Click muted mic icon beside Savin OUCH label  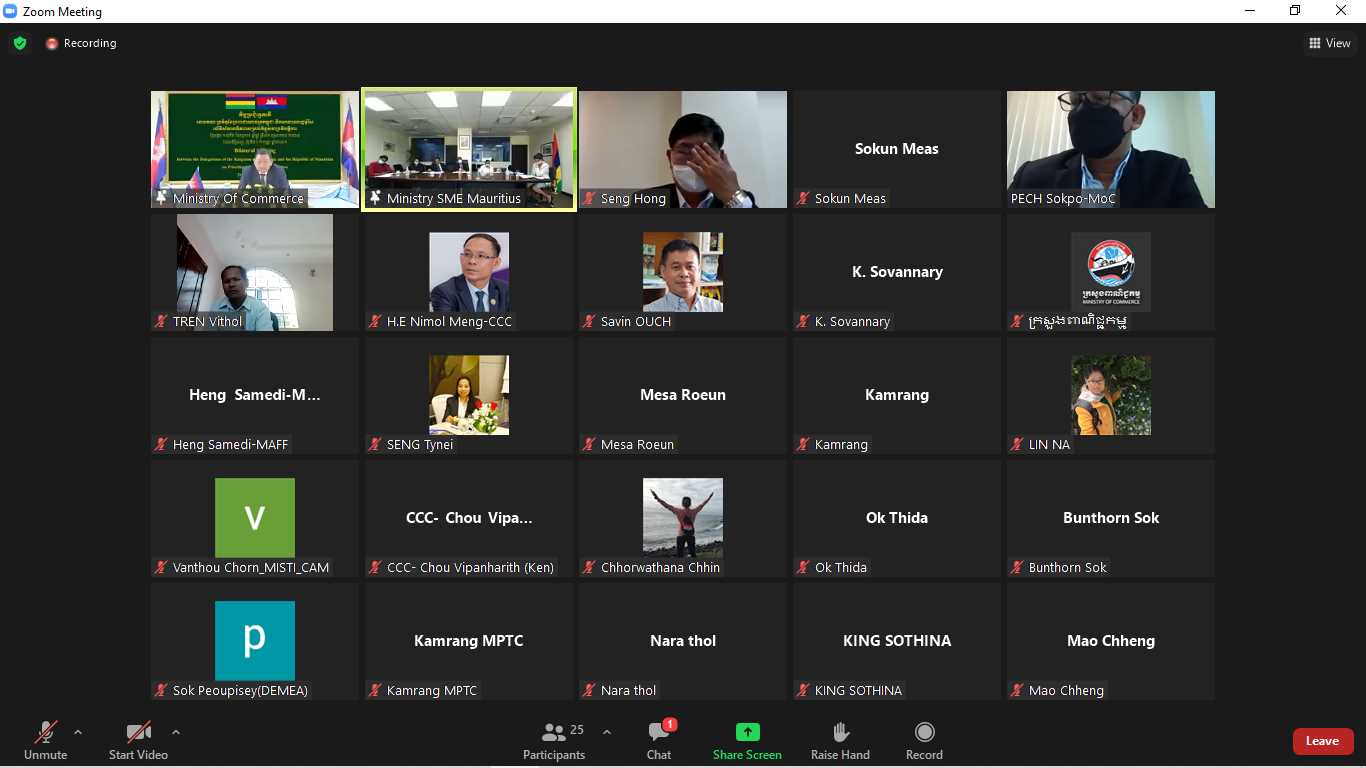click(589, 322)
